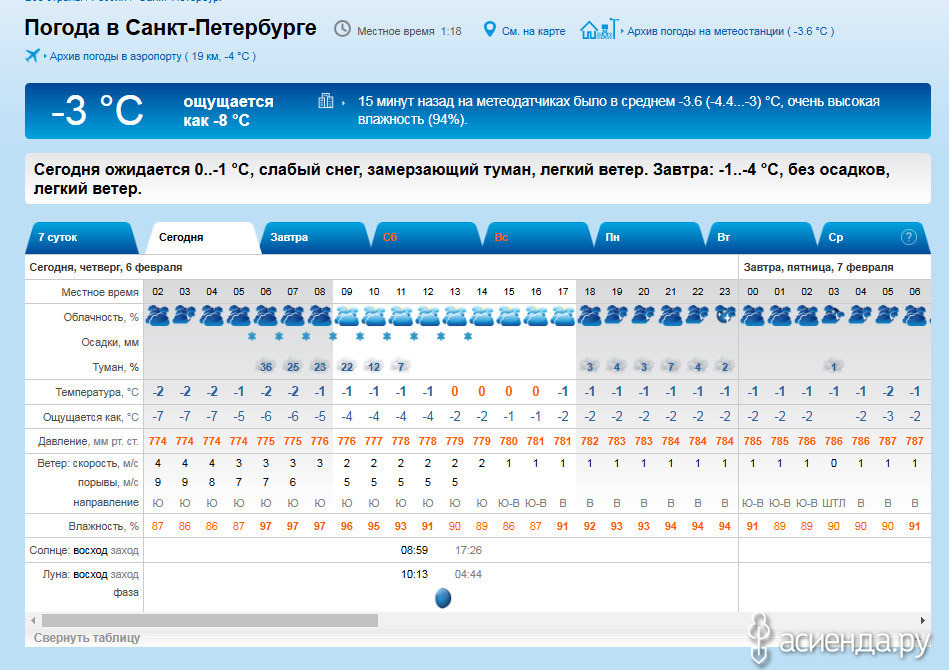Select the Завтра tab
Viewport: 949px width, 670px height.
click(289, 238)
